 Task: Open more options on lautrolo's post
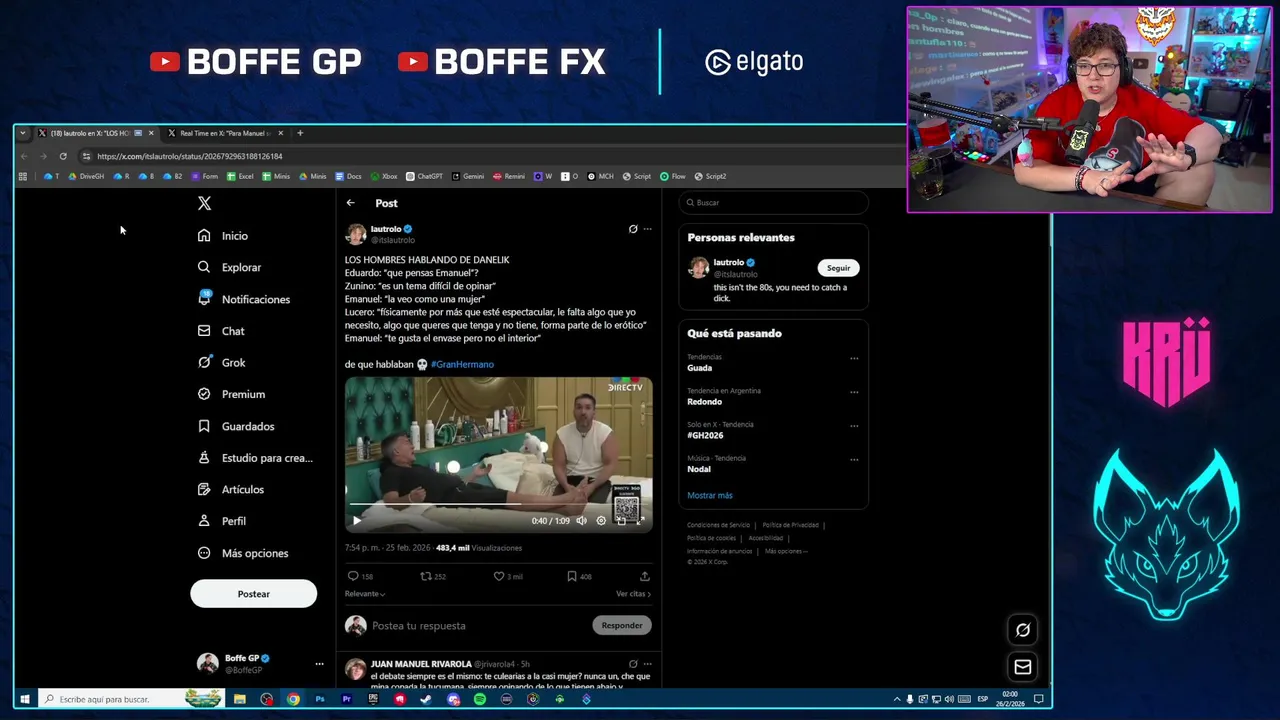tap(647, 229)
